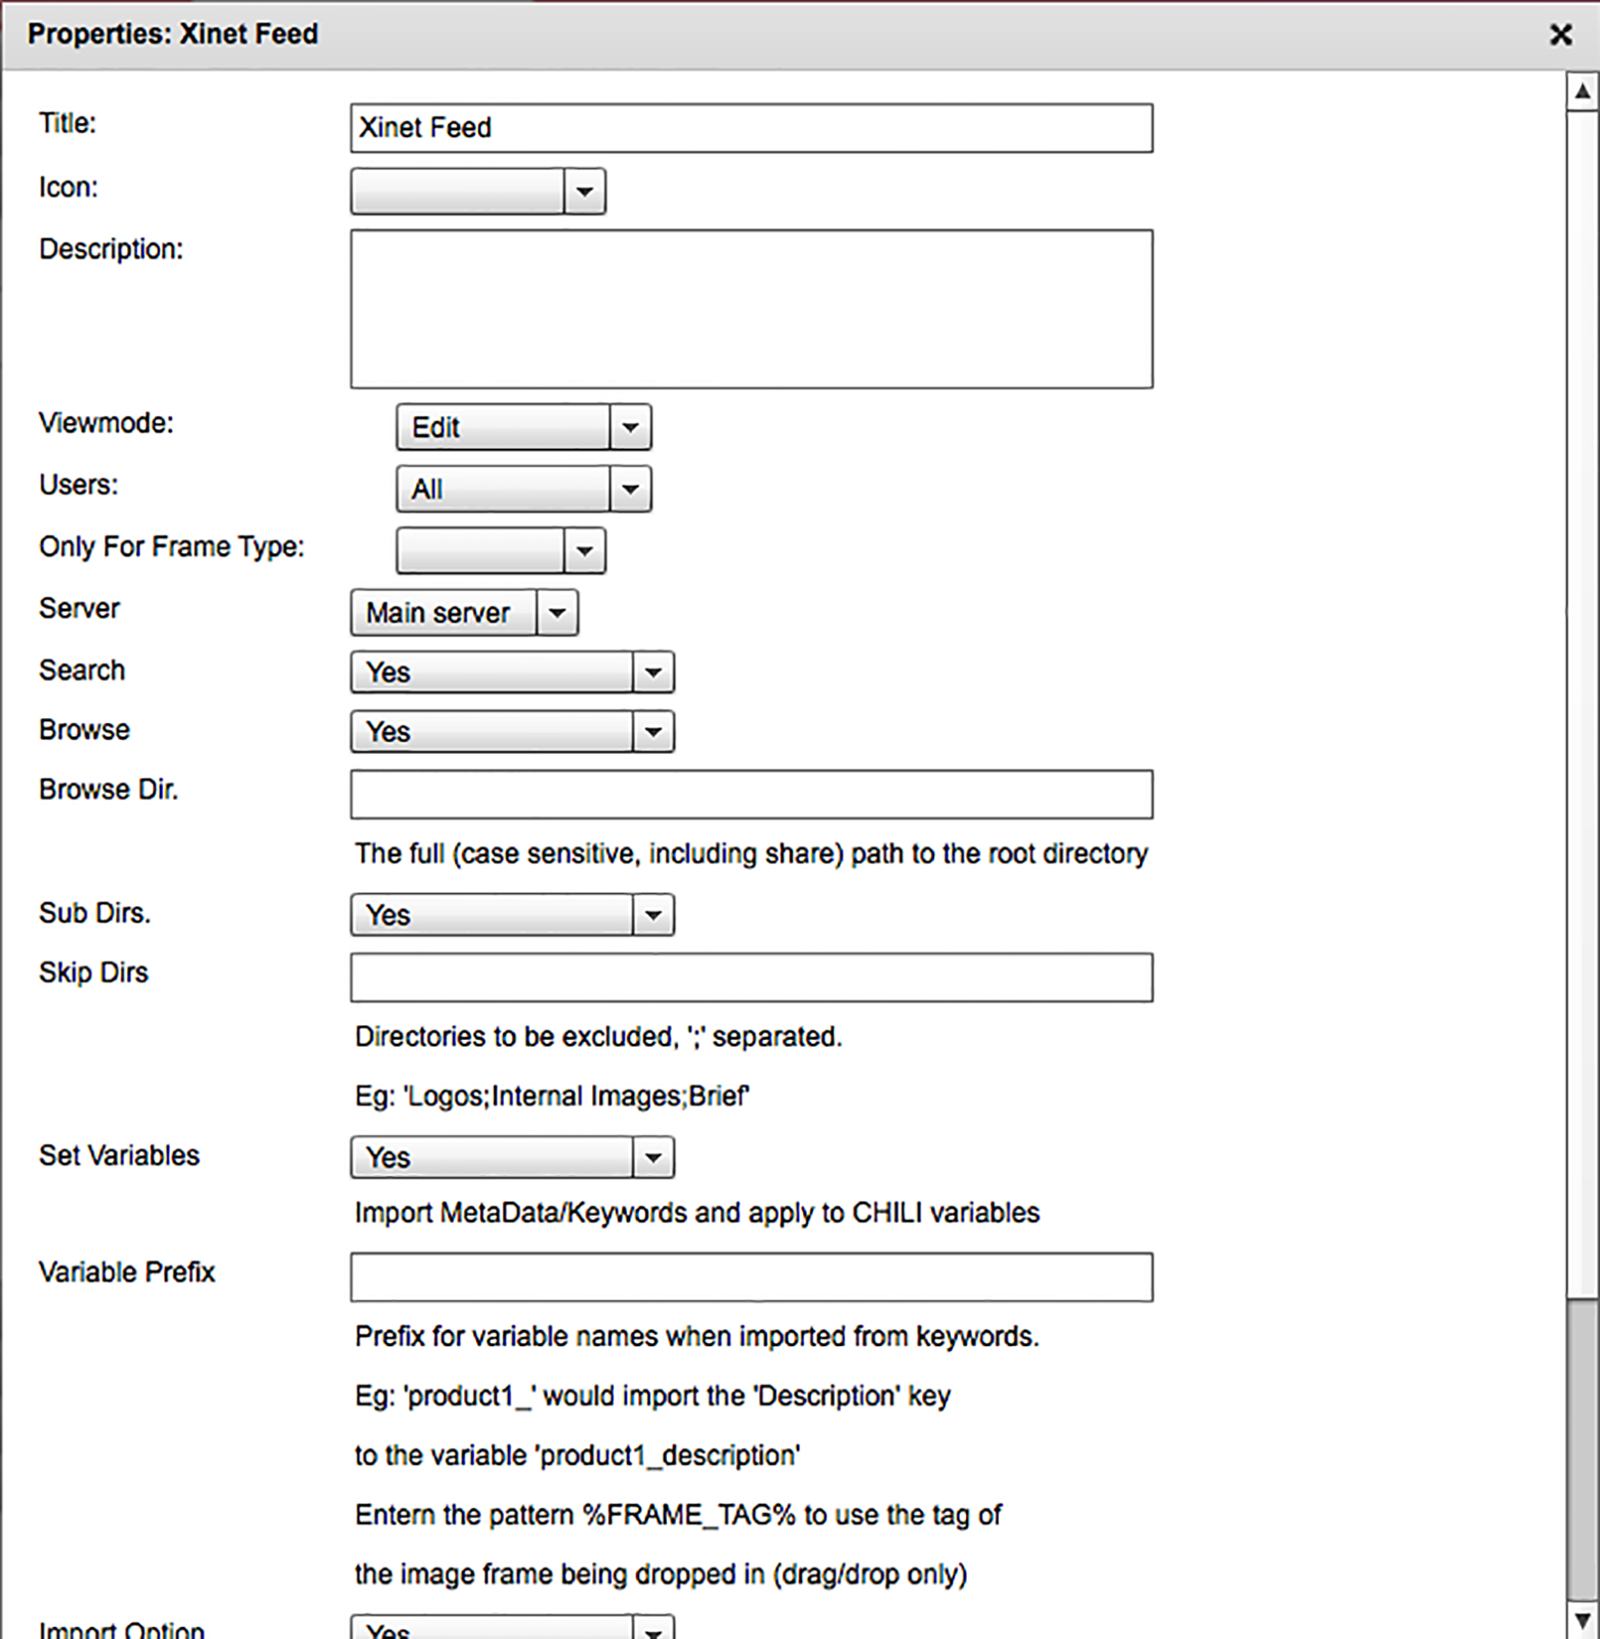The height and width of the screenshot is (1639, 1600).
Task: Click the scrollbar up arrow
Action: coord(1582,92)
